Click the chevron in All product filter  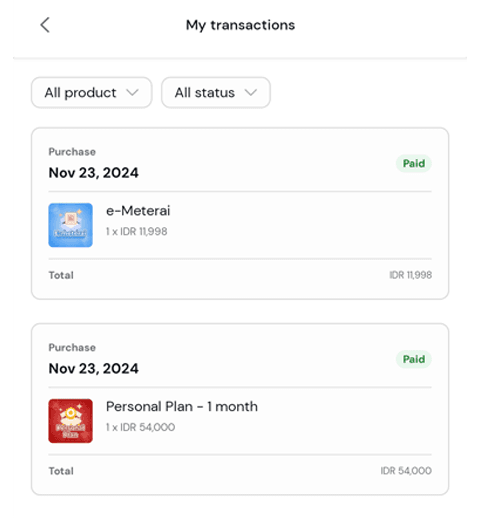[x=132, y=93]
